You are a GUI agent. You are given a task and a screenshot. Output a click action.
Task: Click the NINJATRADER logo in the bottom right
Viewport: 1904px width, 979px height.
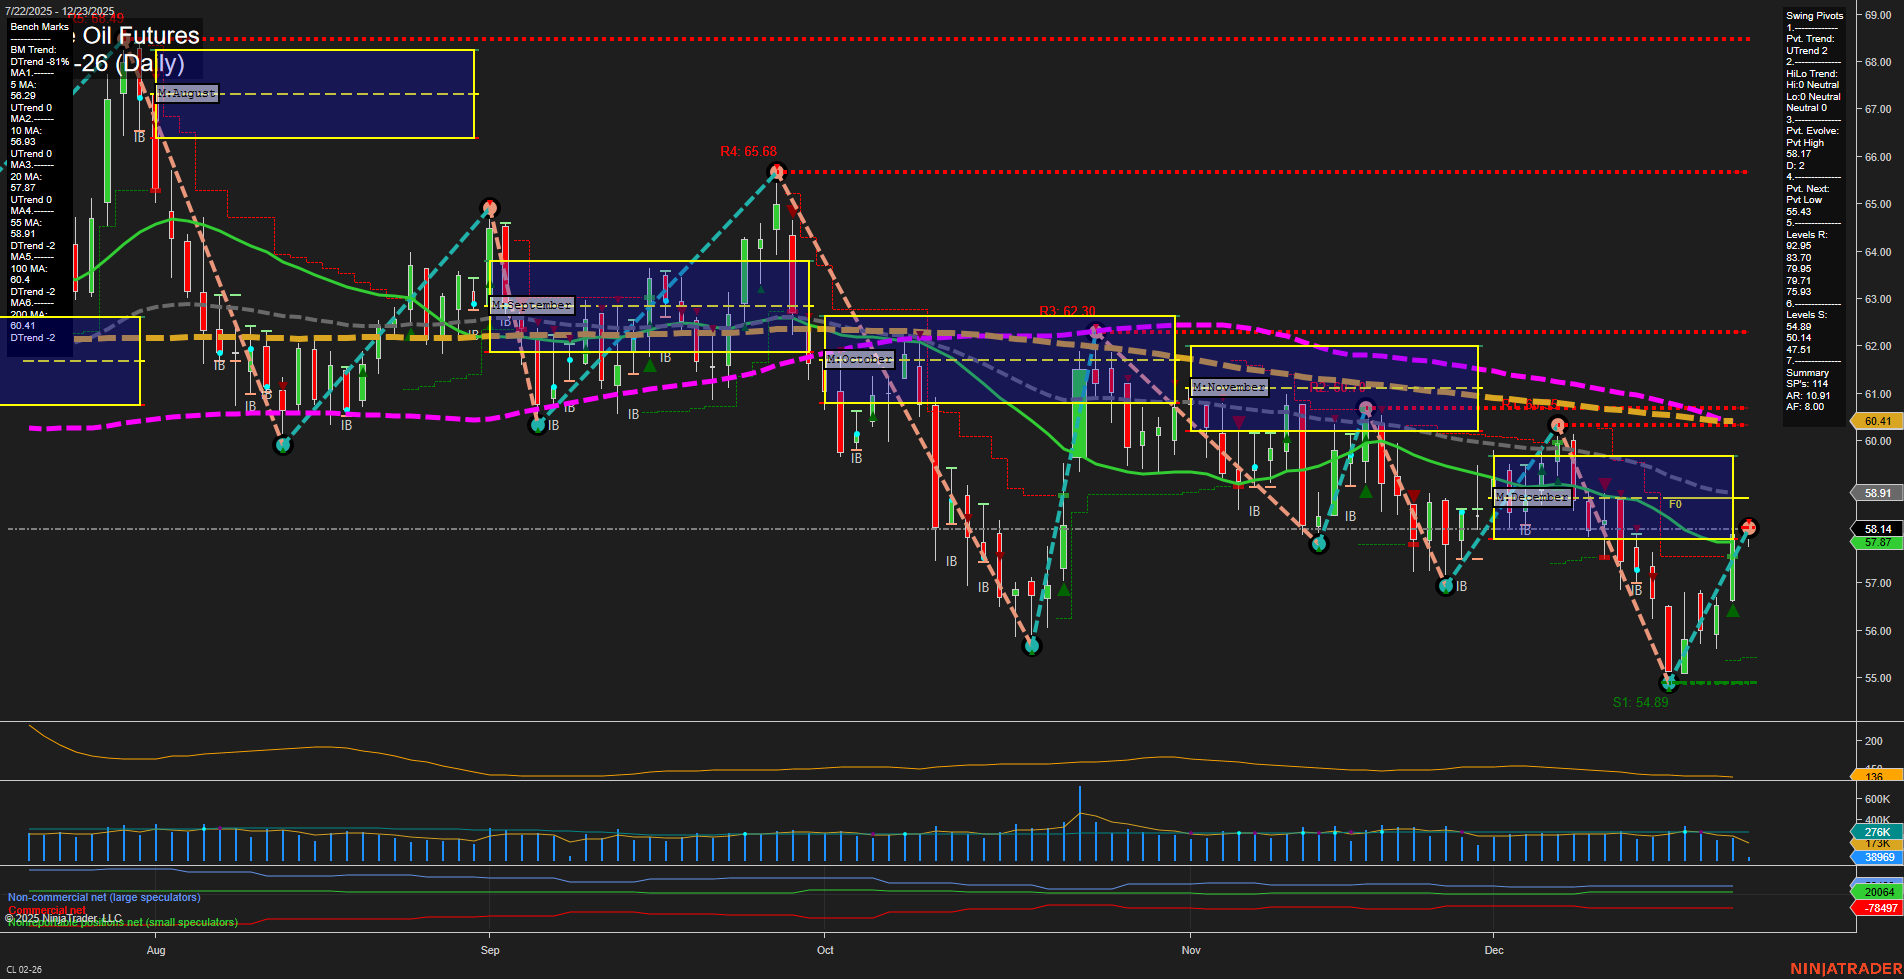(1843, 967)
